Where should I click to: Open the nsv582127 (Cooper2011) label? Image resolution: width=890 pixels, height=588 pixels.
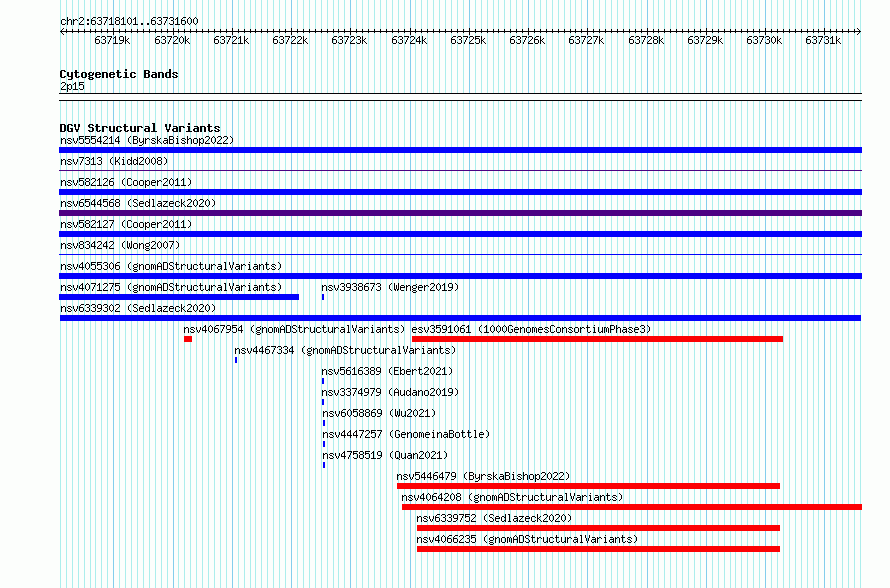click(126, 224)
